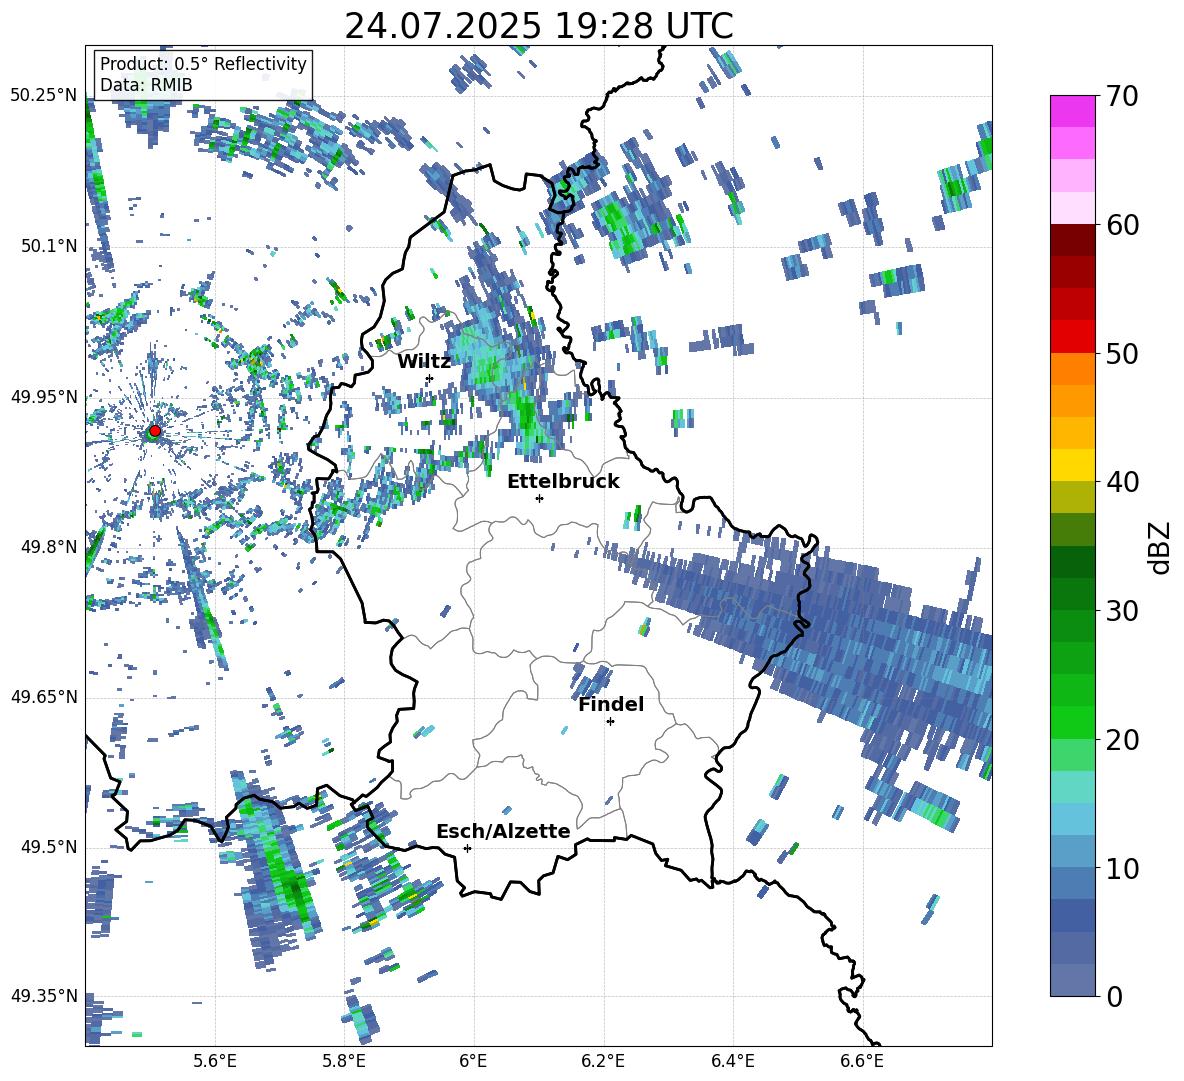Click the Esch/Alzette location cross marker
1184x1081 pixels.
467,848
